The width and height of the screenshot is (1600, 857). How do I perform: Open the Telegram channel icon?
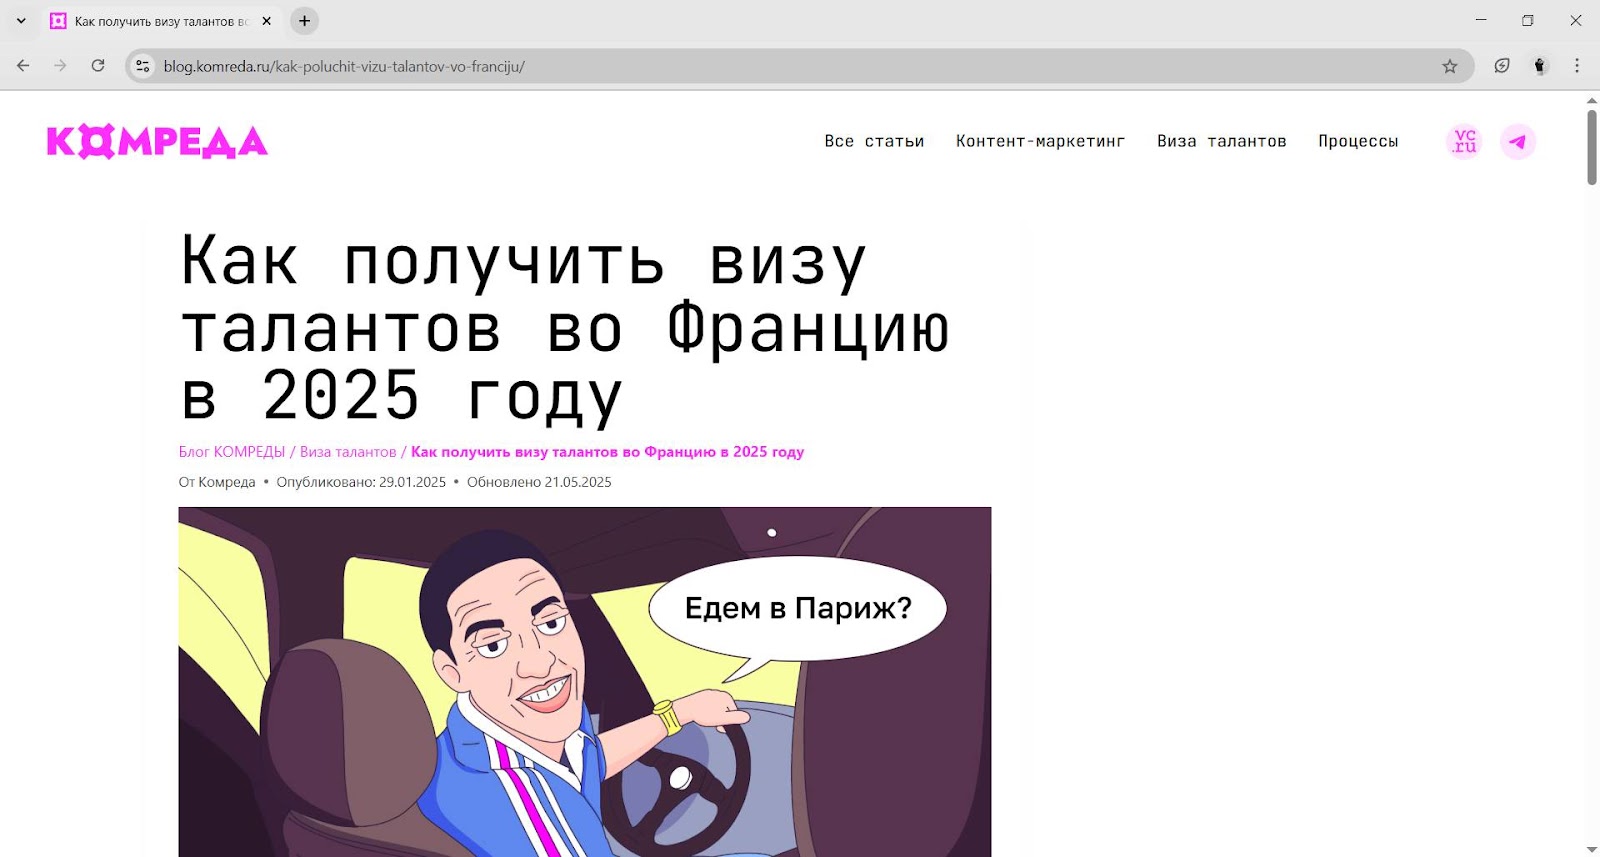pyautogui.click(x=1517, y=142)
